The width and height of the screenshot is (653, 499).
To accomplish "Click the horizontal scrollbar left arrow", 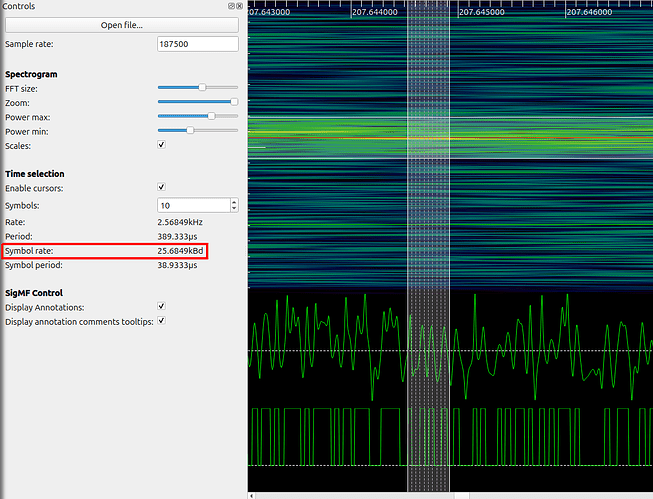I will 252,496.
